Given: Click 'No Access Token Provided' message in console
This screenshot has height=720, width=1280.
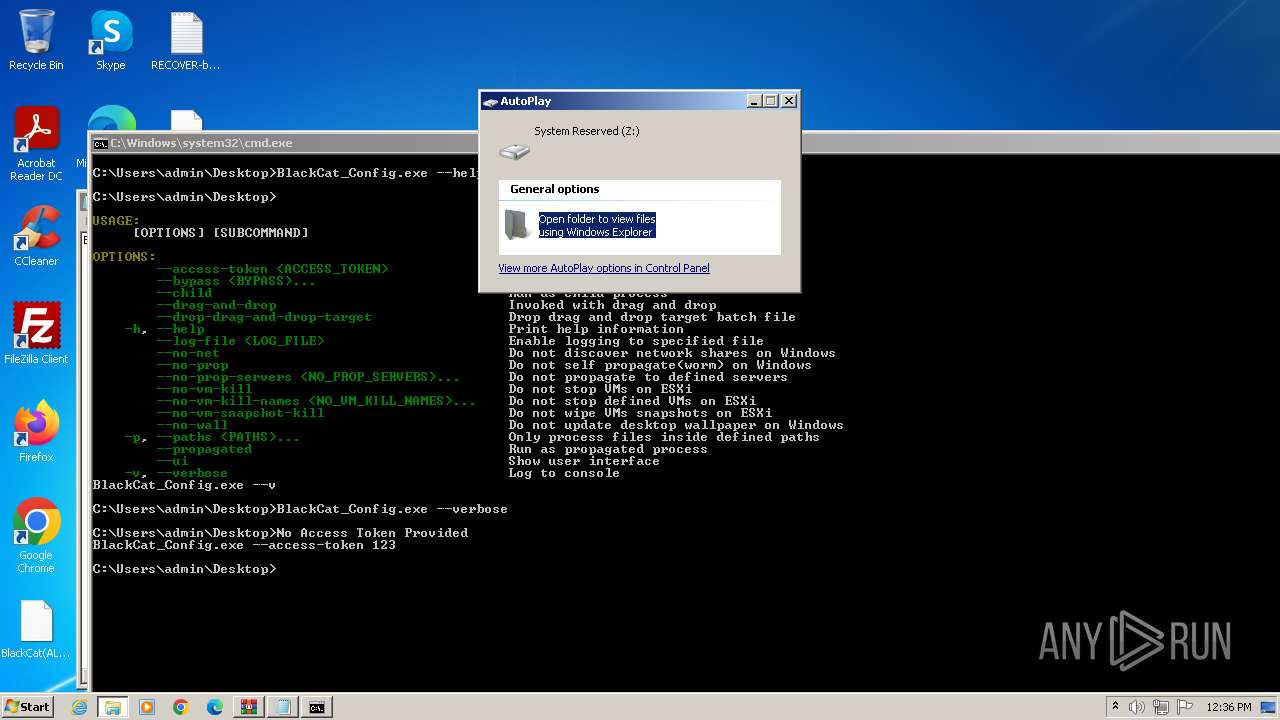Looking at the screenshot, I should point(372,533).
